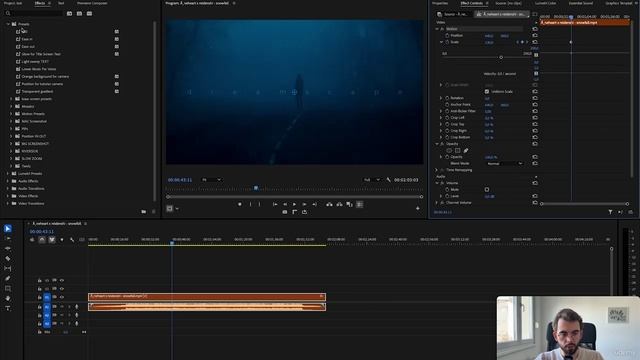Click the Effect Controls filter funnel icon

(610, 212)
